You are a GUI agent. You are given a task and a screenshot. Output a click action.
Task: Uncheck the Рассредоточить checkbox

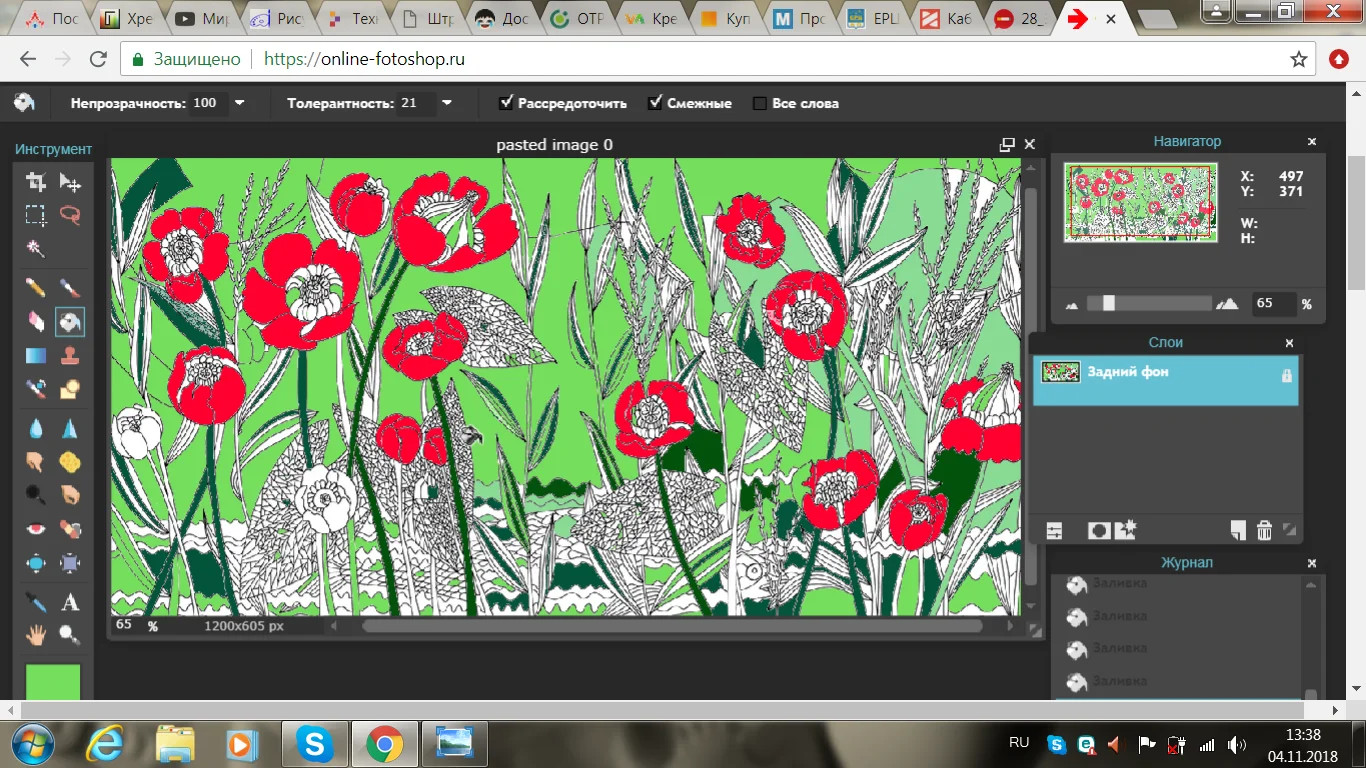507,102
